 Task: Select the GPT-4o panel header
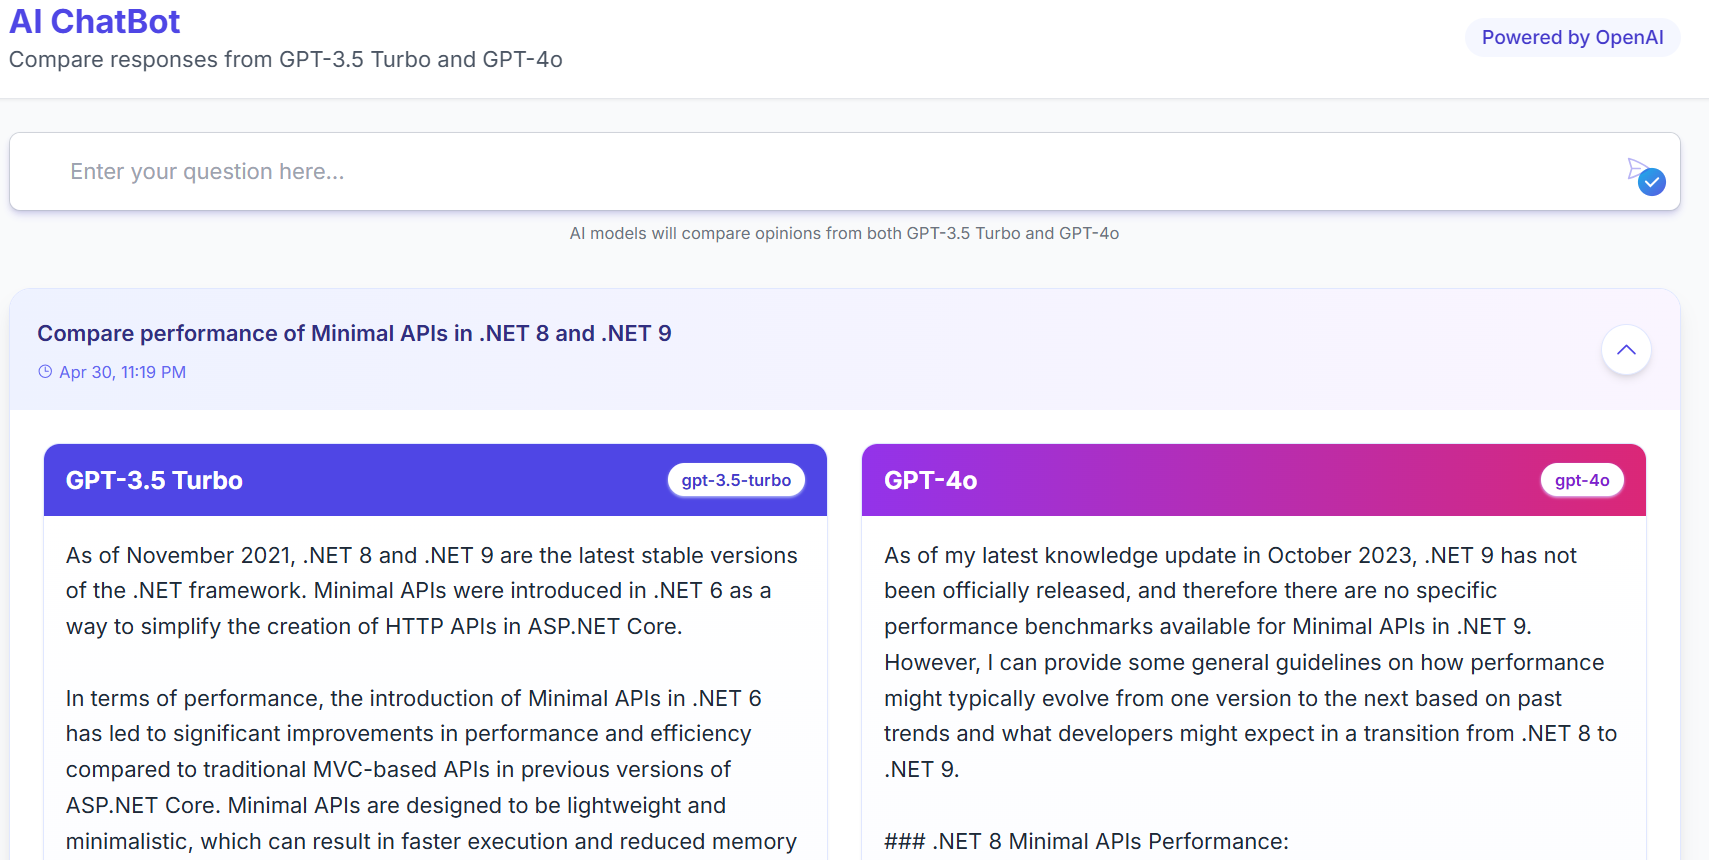(x=1254, y=480)
